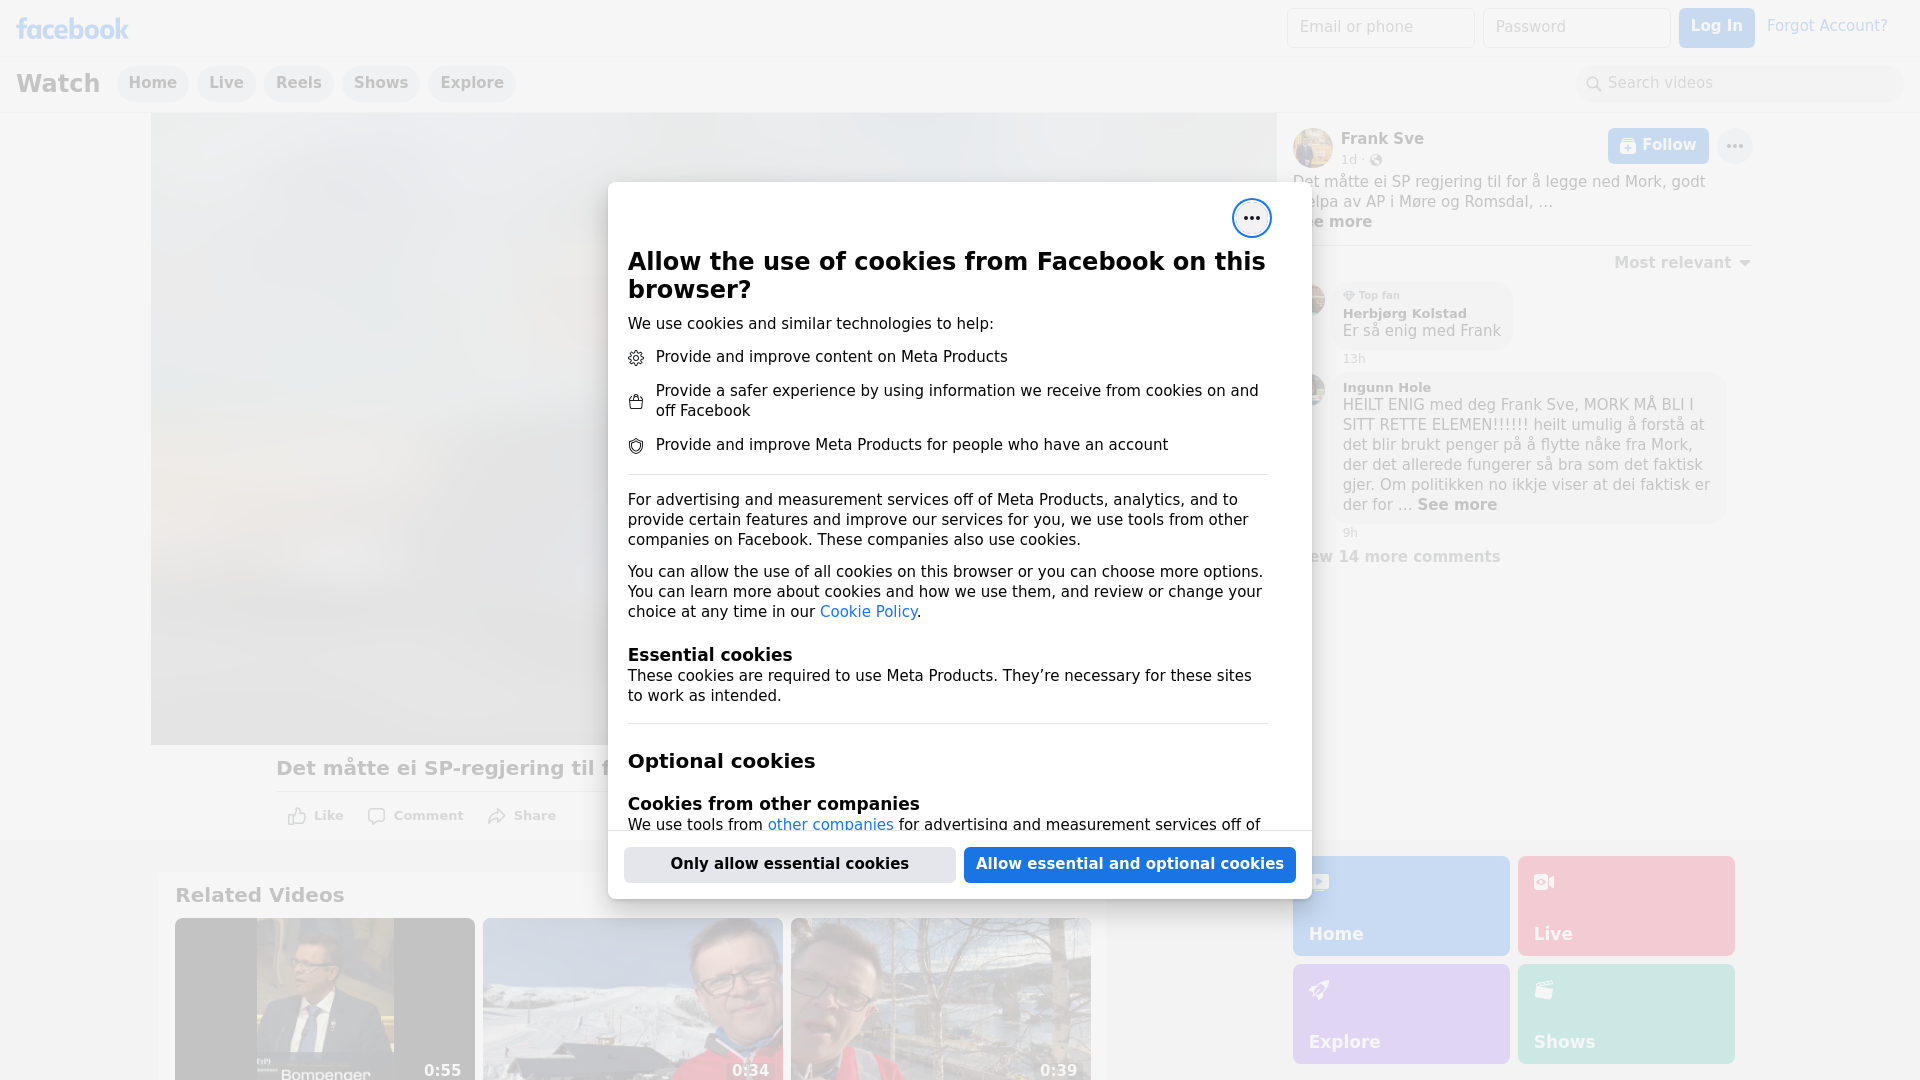Click the Watch heading
The height and width of the screenshot is (1080, 1920).
[x=58, y=83]
